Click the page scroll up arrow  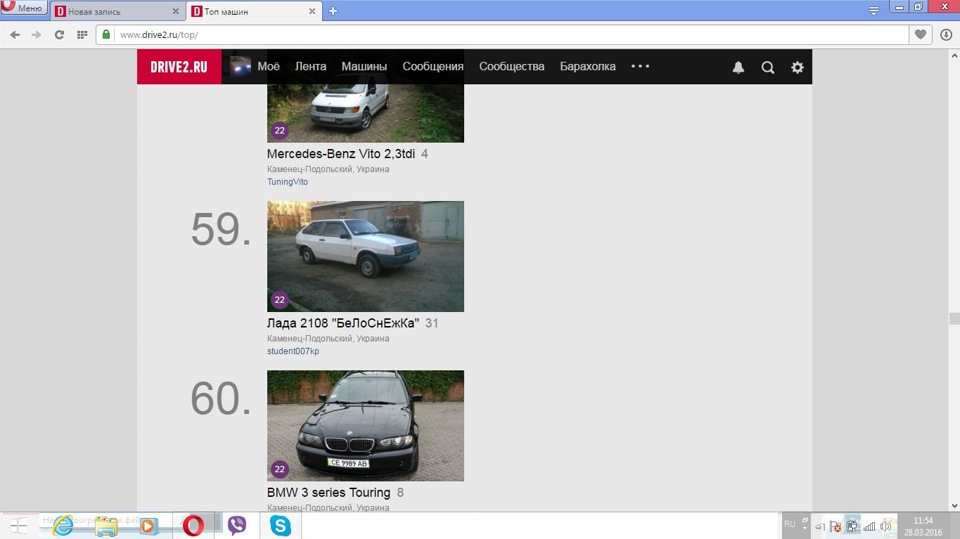pos(954,56)
